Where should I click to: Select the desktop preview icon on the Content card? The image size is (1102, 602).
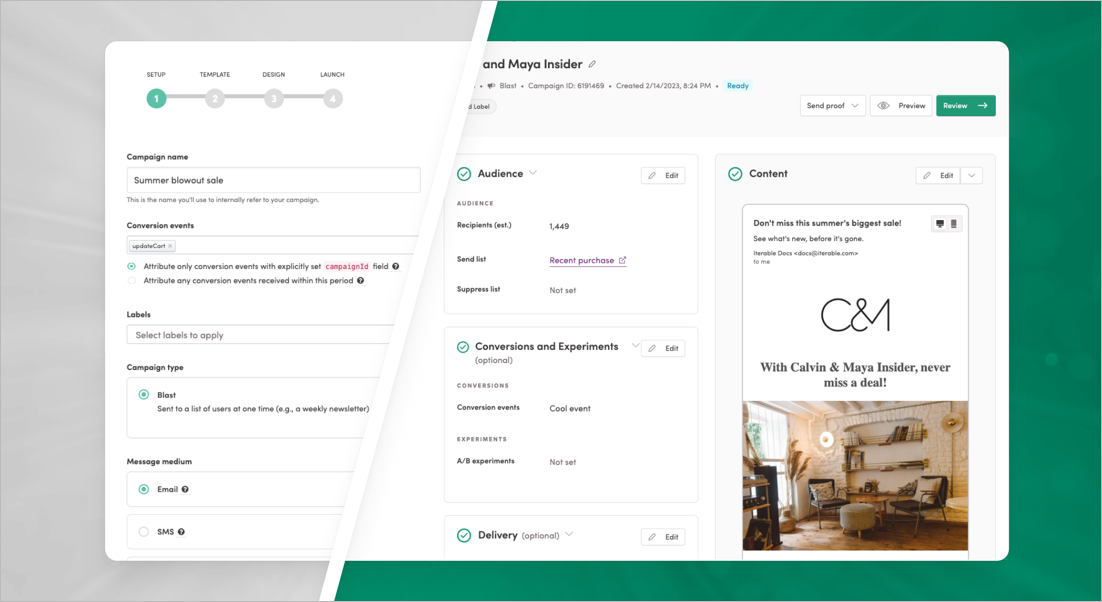[940, 223]
